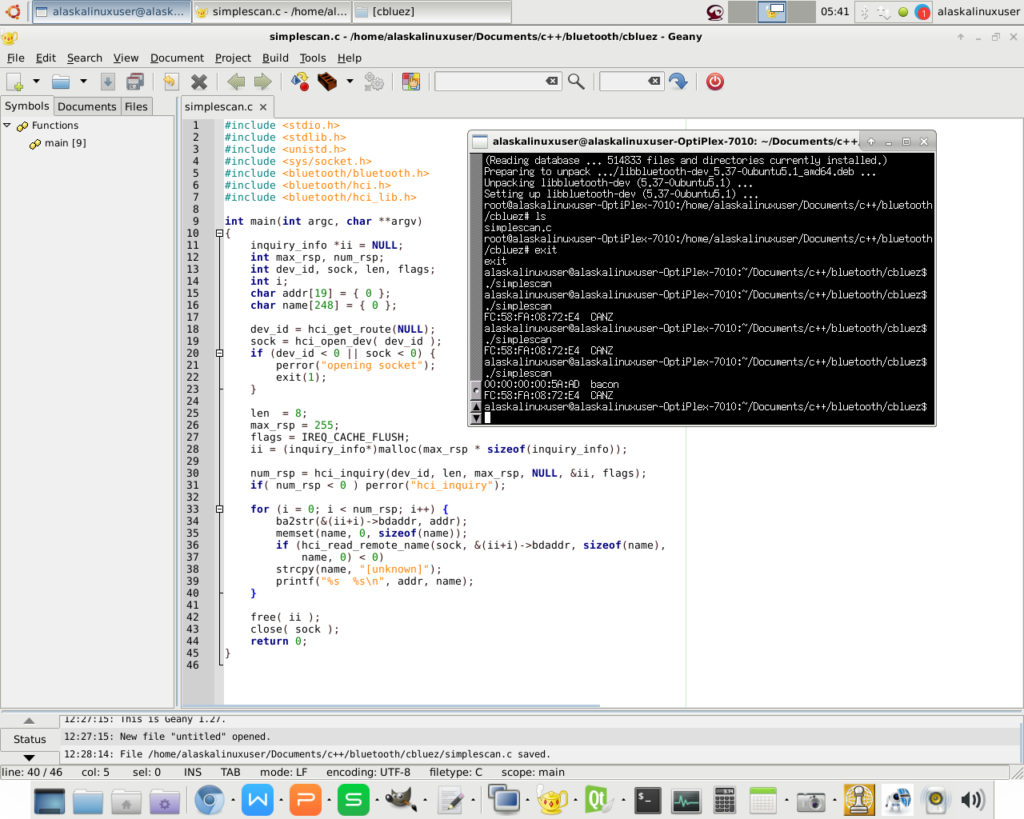Click the brick Build icon
The image size is (1024, 819).
326,82
